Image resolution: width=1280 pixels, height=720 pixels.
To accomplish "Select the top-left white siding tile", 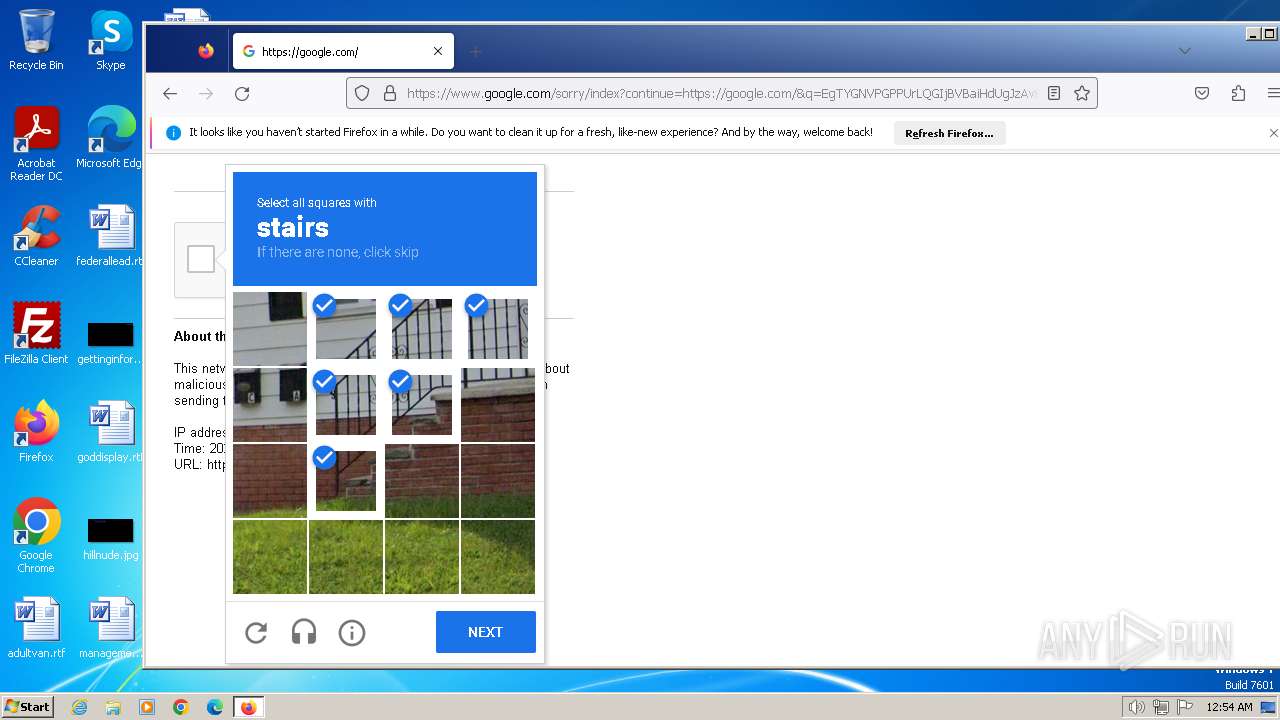I will click(270, 329).
